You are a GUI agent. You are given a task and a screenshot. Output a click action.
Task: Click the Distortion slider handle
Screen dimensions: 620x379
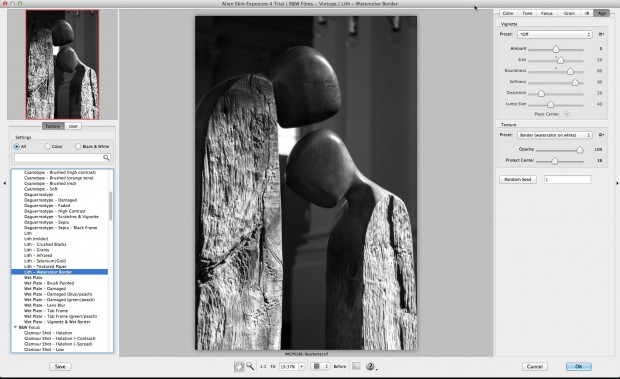point(541,93)
